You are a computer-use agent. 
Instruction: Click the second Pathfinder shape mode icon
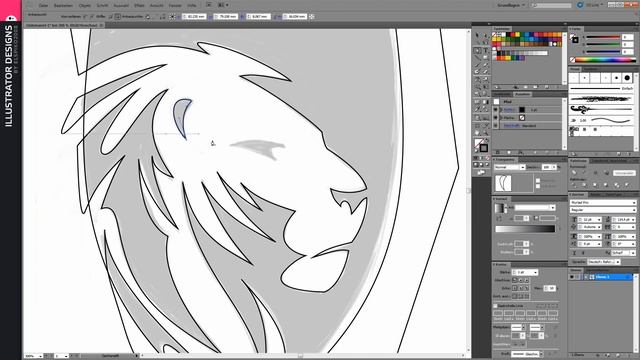point(585,173)
